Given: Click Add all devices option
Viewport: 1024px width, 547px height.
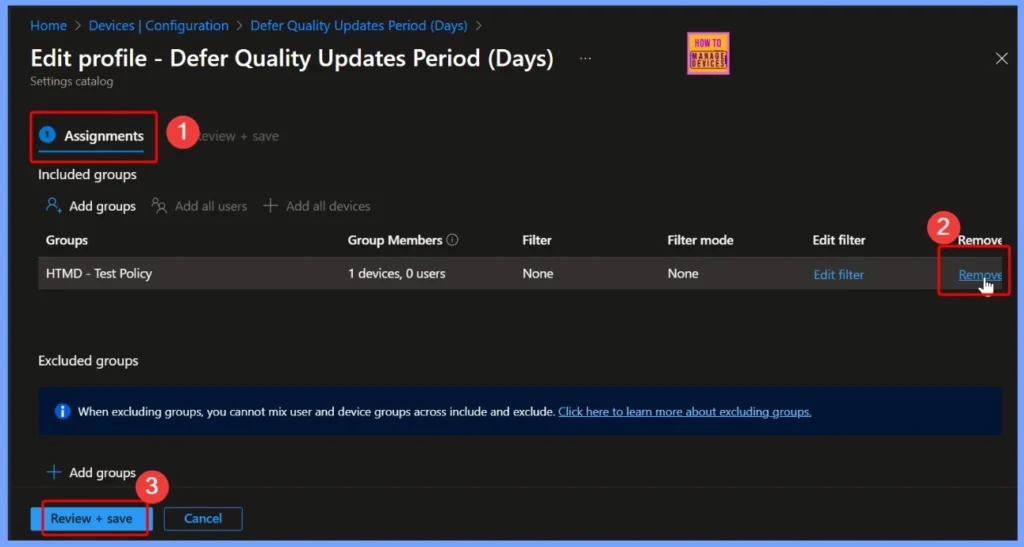Looking at the screenshot, I should pyautogui.click(x=317, y=206).
